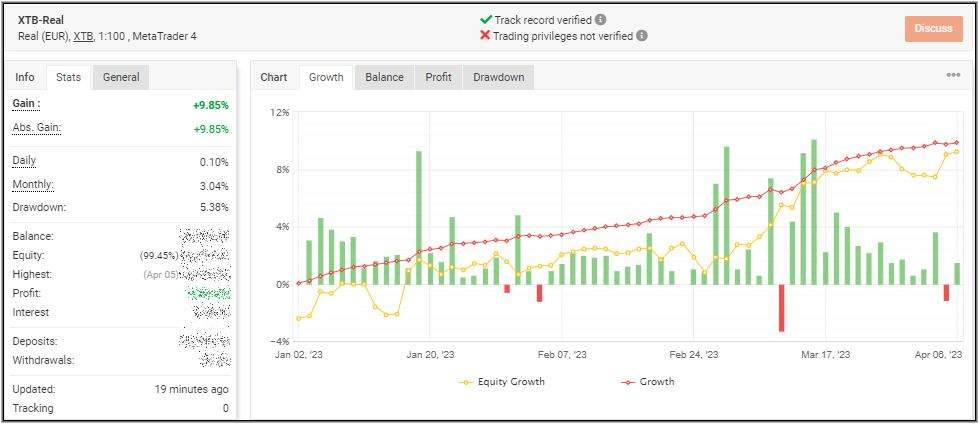Click the large red negative bar in chart
This screenshot has height=424, width=979.
point(781,307)
